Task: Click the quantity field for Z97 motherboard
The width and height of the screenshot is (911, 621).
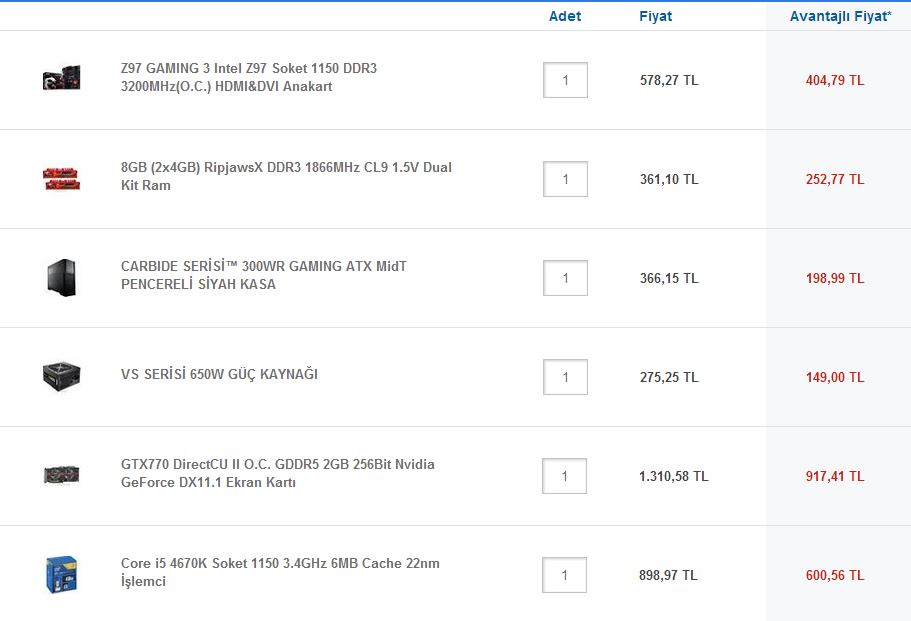Action: click(565, 80)
